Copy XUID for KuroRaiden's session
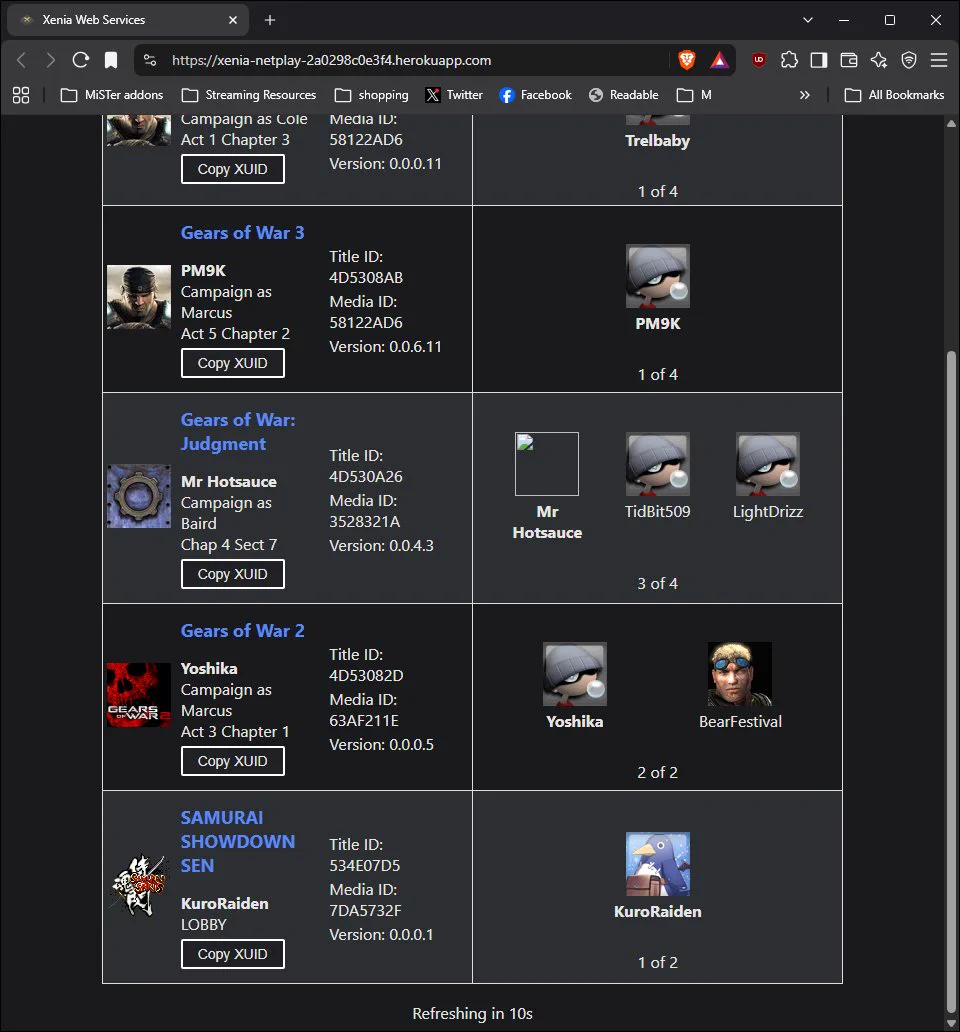 click(233, 954)
